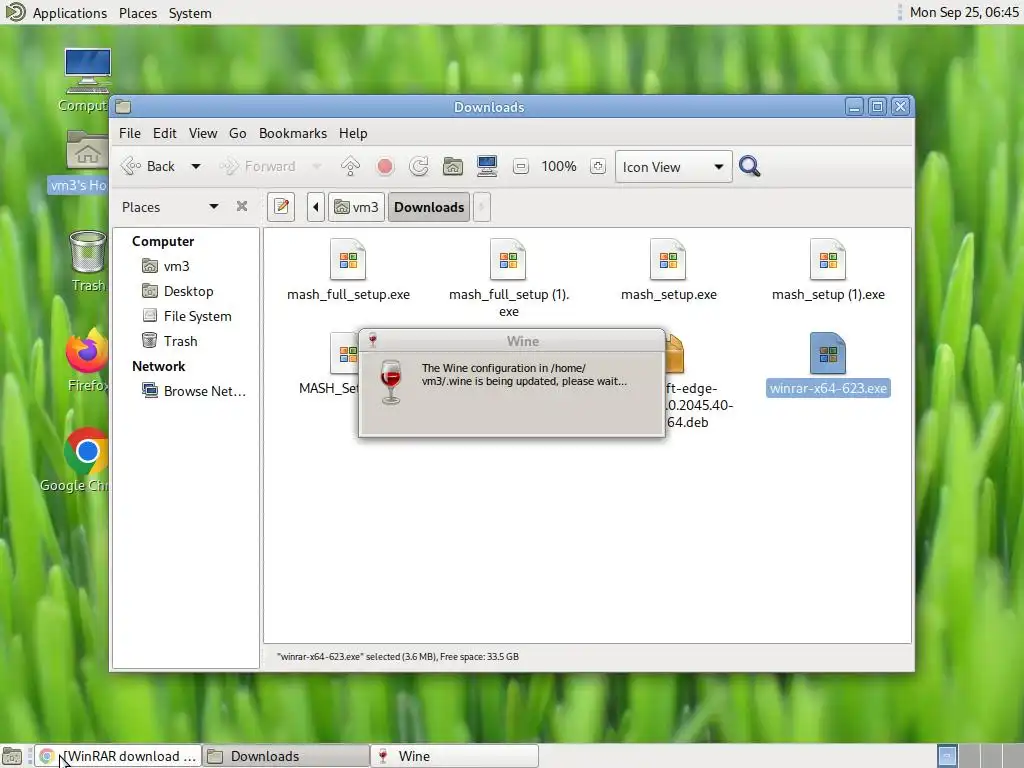
Task: Click the red Stop loading icon
Action: [385, 167]
